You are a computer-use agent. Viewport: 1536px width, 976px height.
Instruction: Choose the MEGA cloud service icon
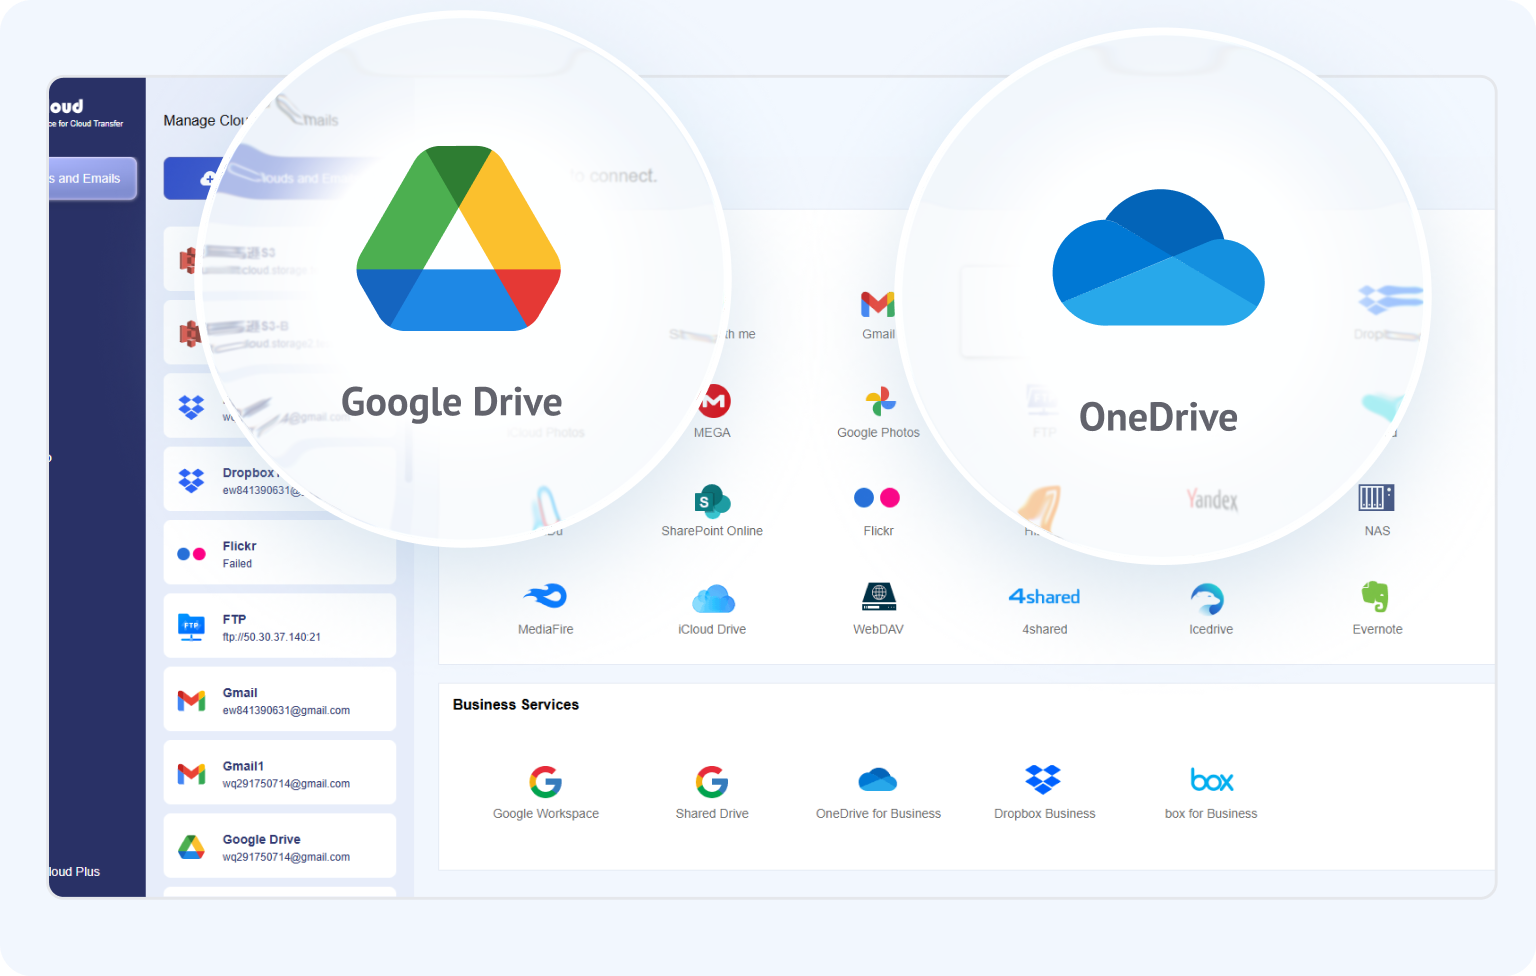pyautogui.click(x=714, y=401)
